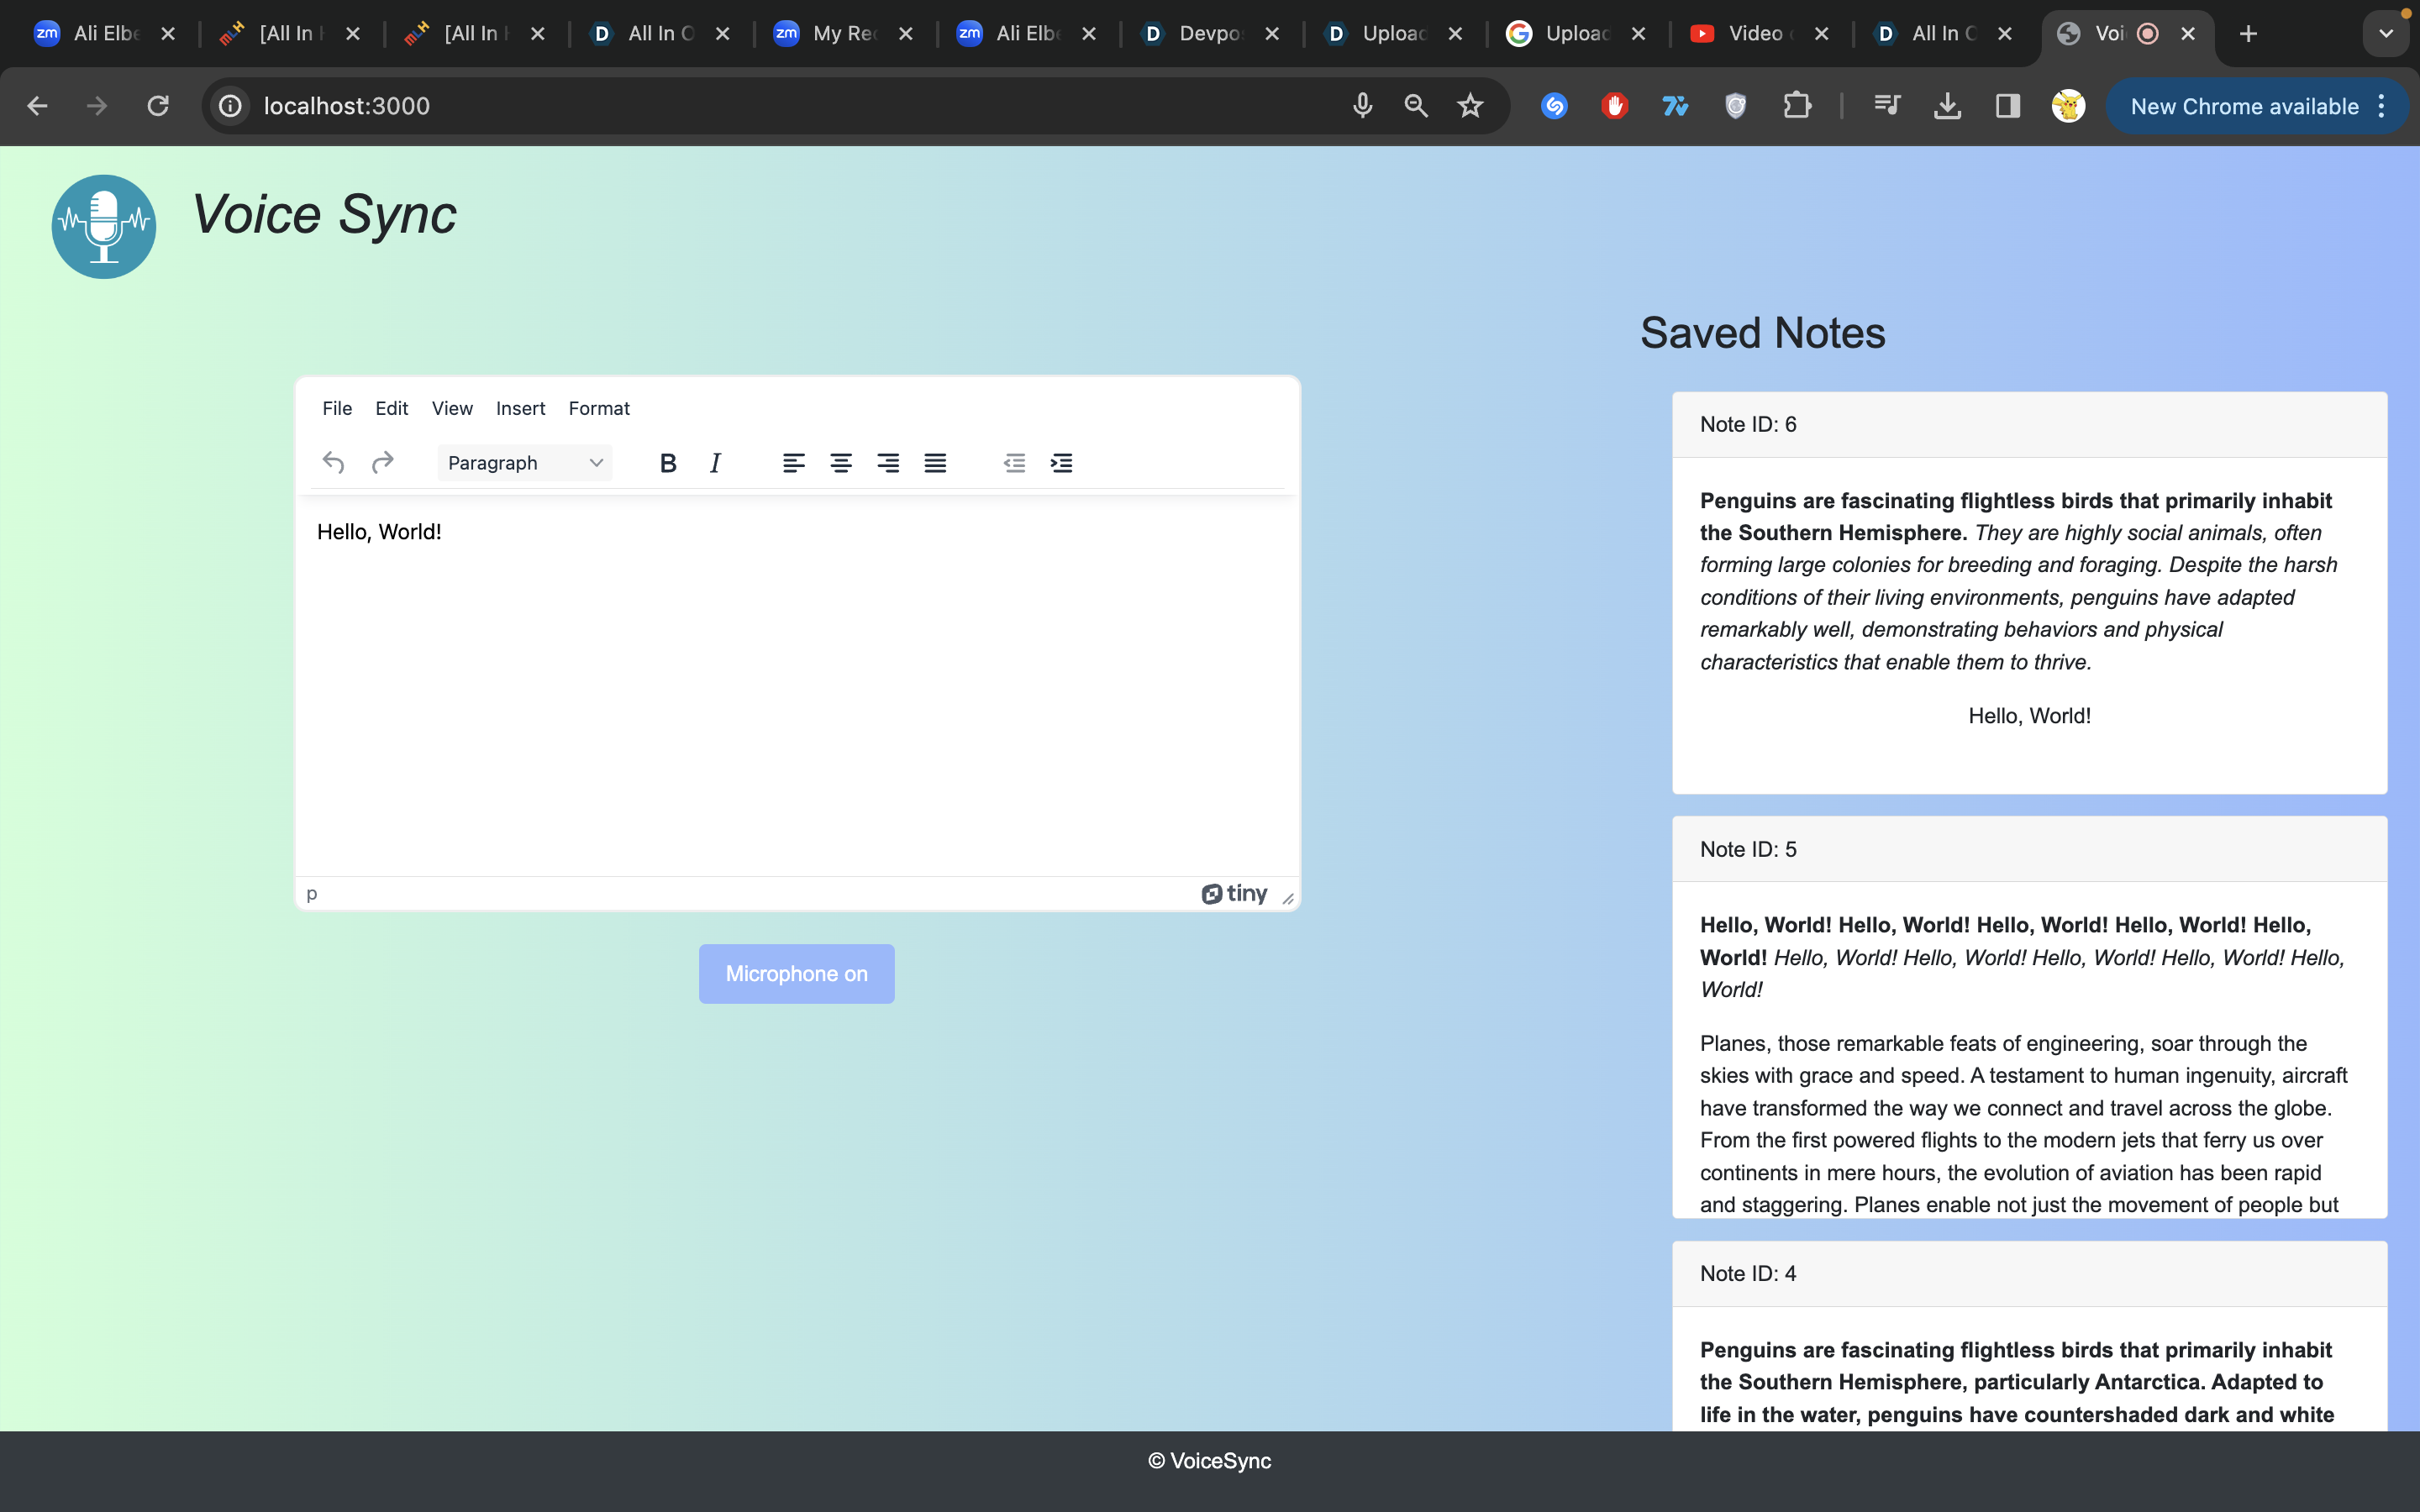Screen dimensions: 2420x1512
Task: Bookmark this page with star icon
Action: coord(1470,106)
